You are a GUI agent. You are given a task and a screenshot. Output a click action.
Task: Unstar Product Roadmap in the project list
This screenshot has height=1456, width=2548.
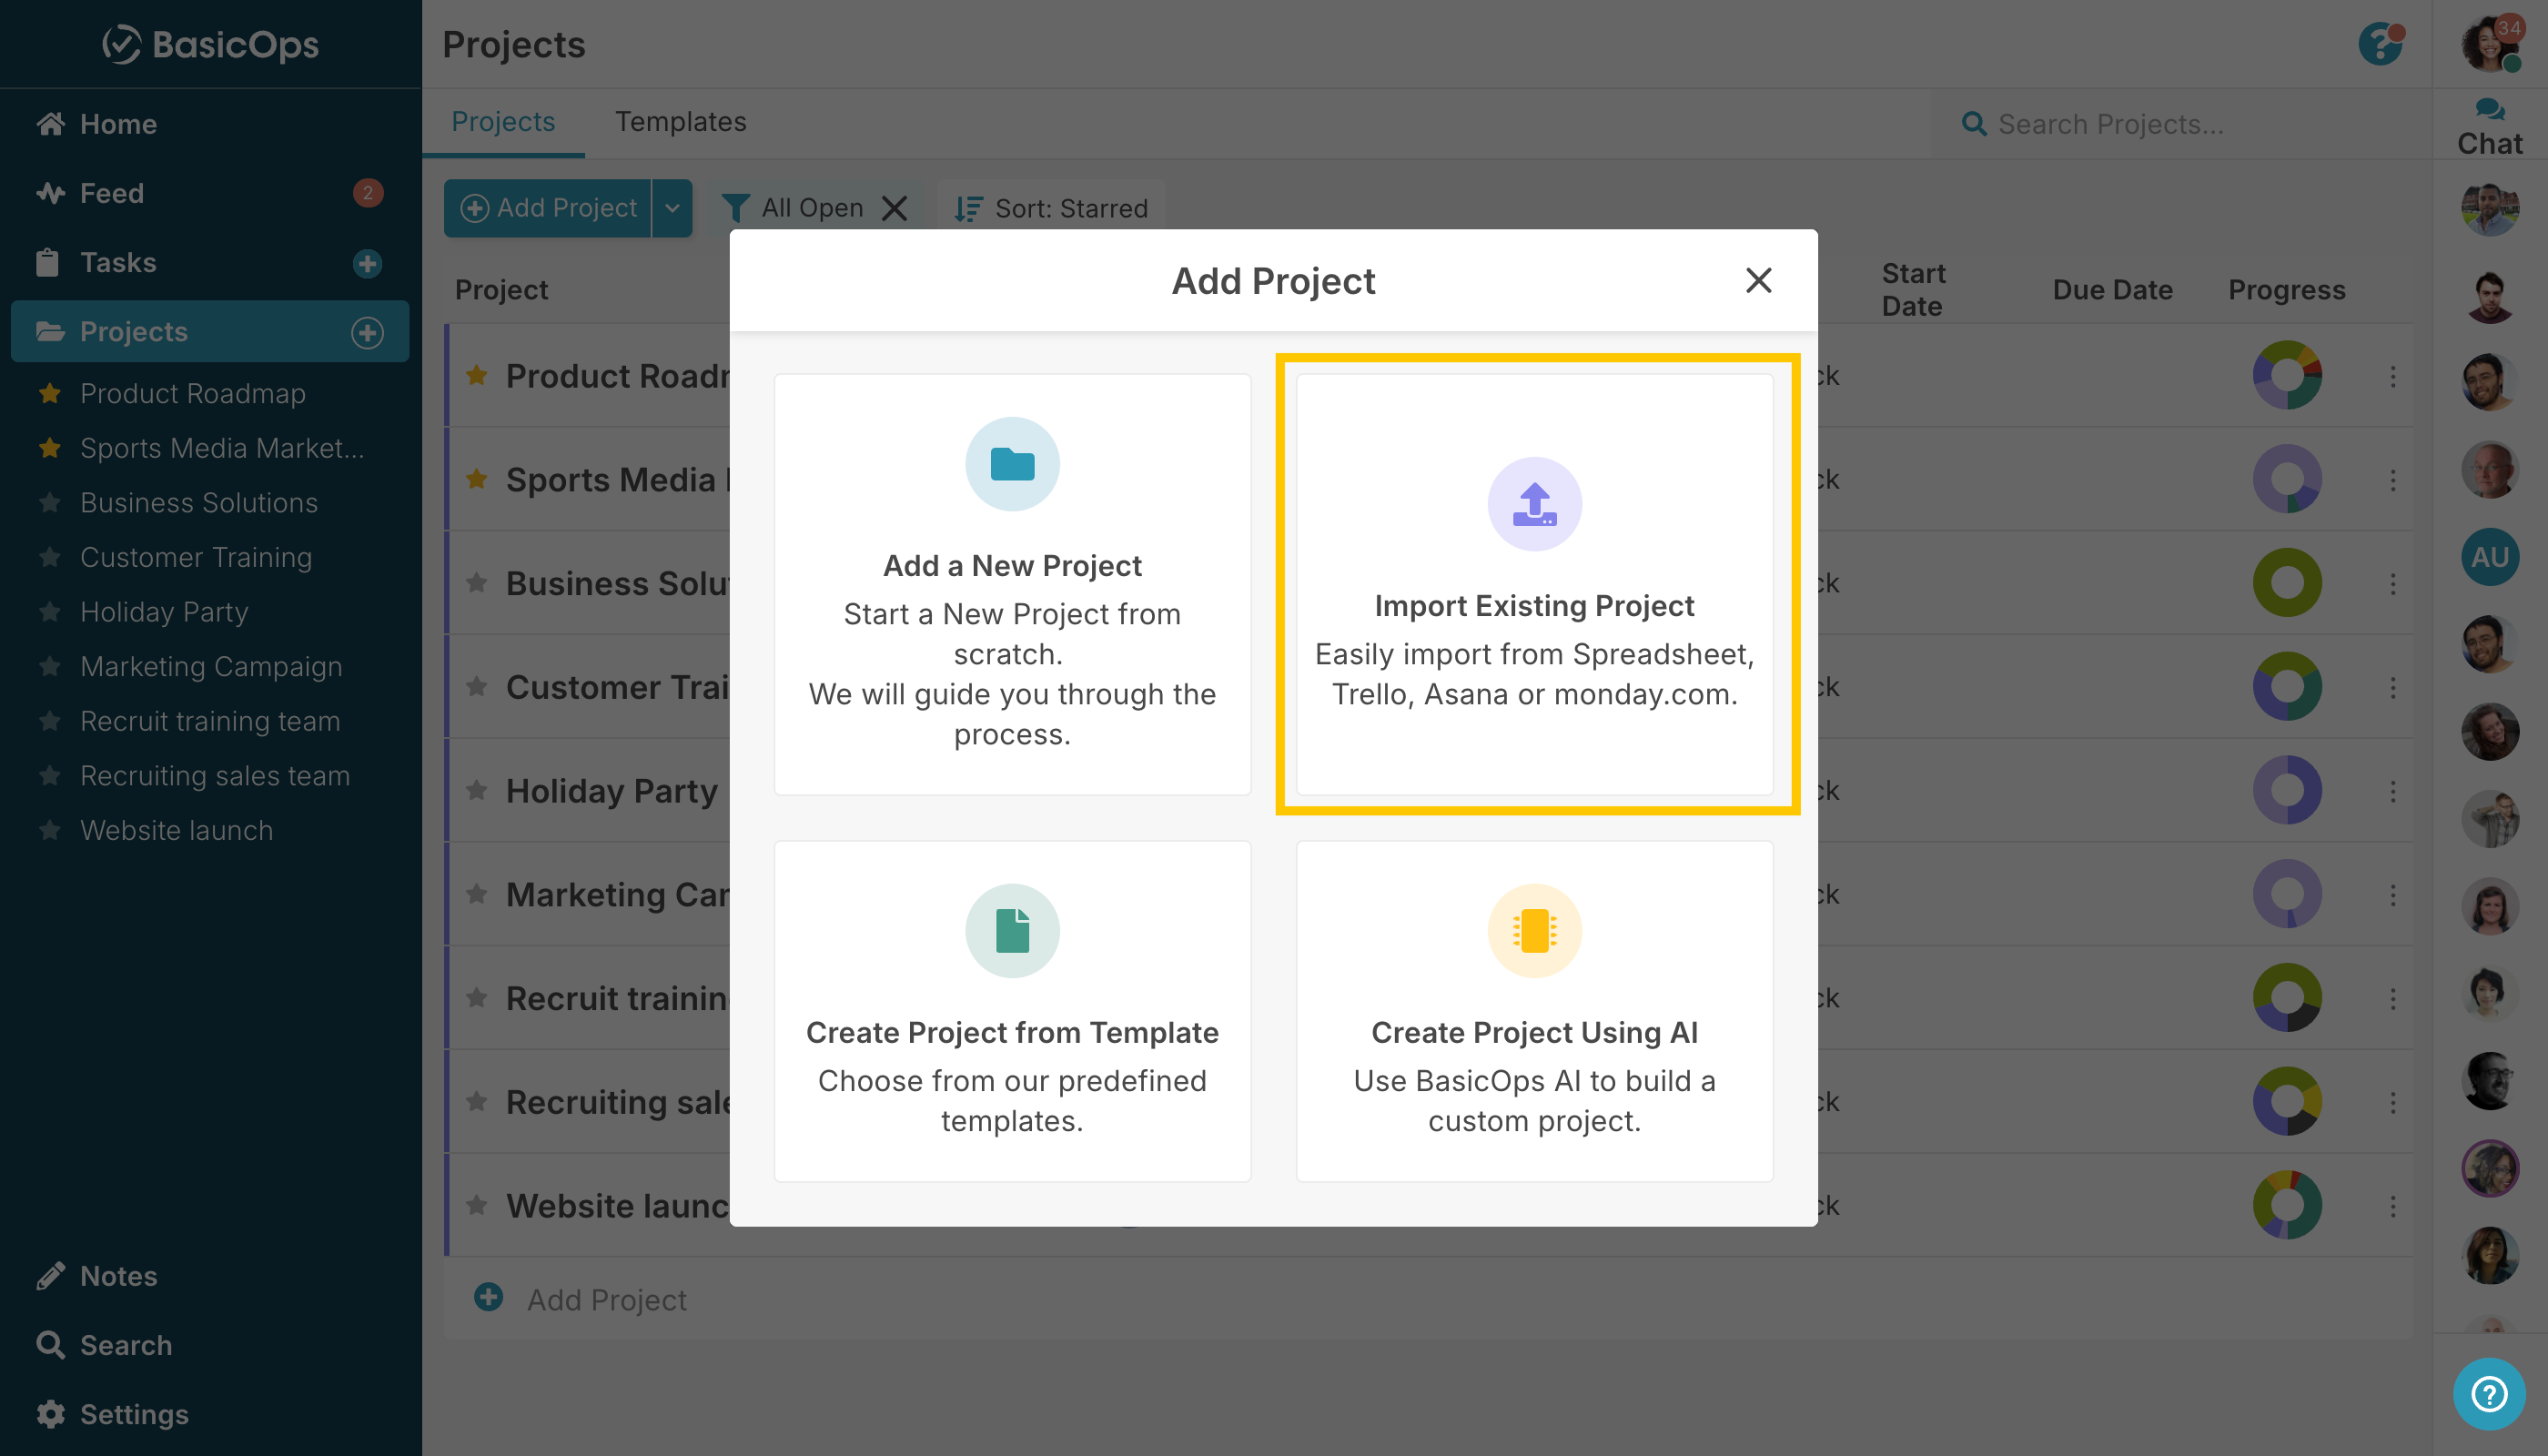[x=477, y=375]
